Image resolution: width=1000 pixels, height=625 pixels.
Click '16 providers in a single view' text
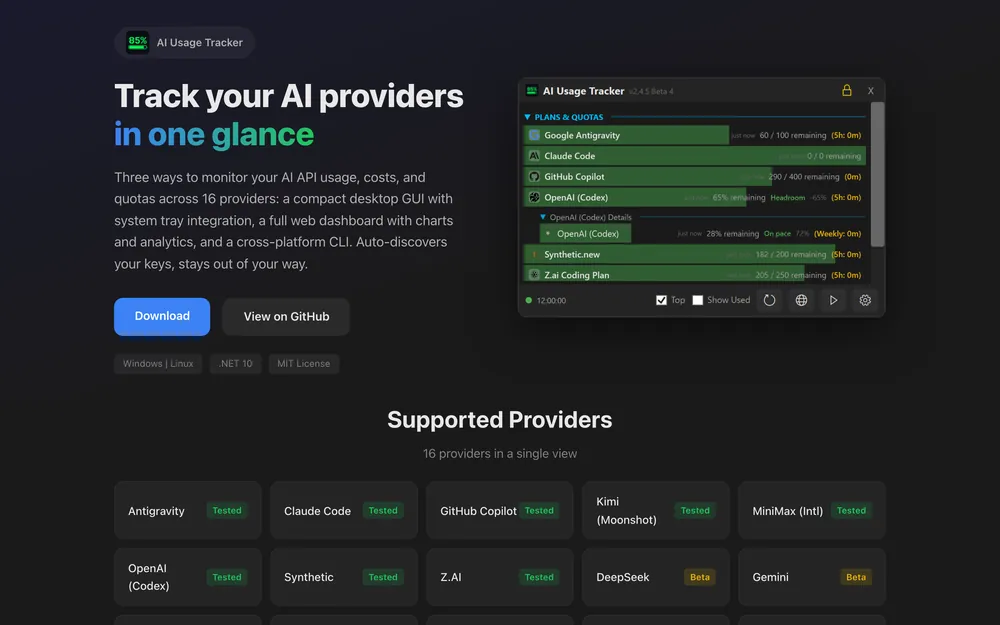point(500,453)
